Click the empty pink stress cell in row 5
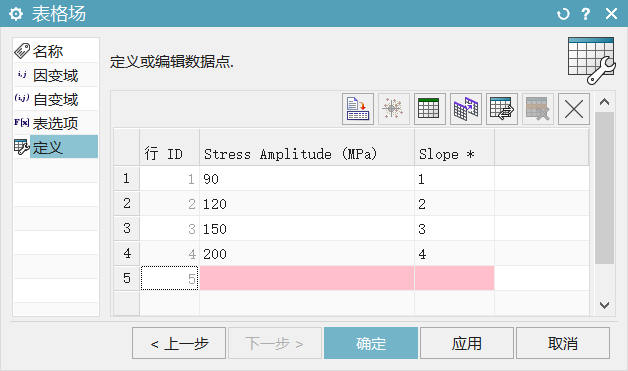The width and height of the screenshot is (628, 371). [307, 278]
